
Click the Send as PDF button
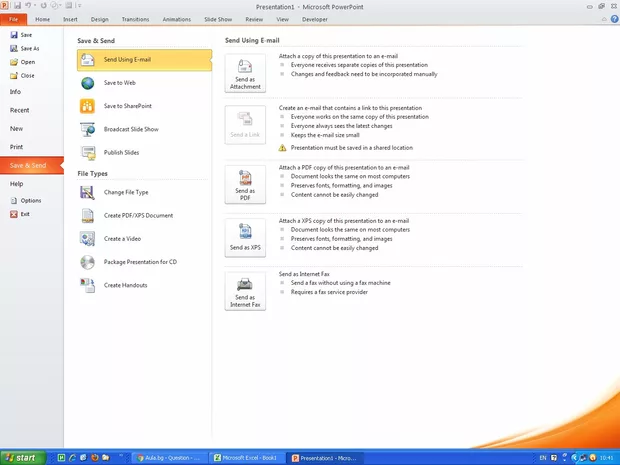point(245,183)
